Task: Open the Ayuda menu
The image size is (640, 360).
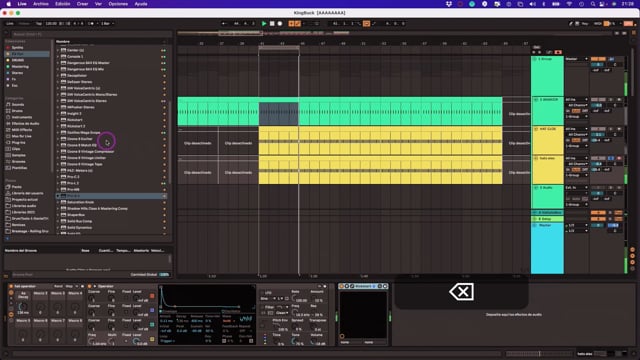Action: tap(141, 4)
